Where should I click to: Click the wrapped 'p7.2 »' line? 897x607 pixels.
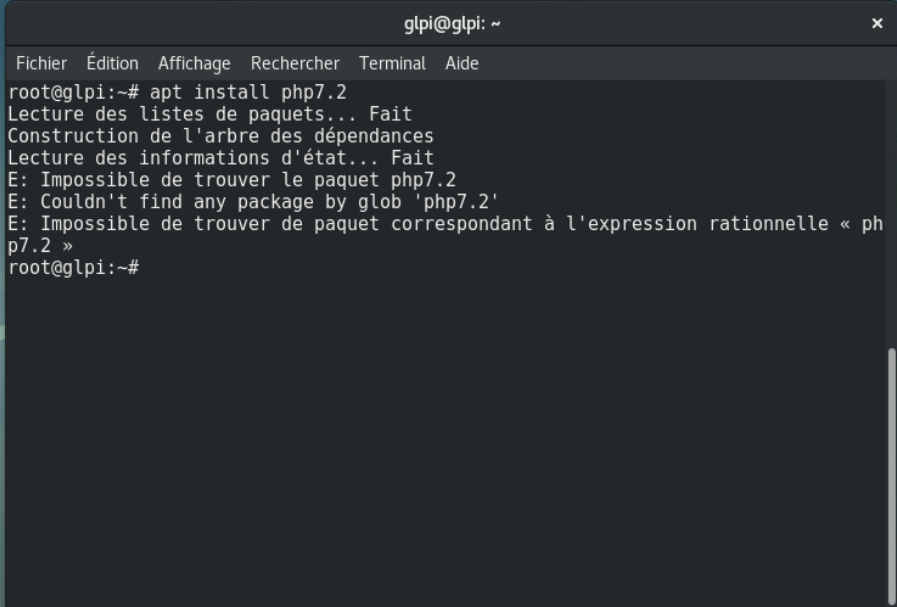[40, 246]
